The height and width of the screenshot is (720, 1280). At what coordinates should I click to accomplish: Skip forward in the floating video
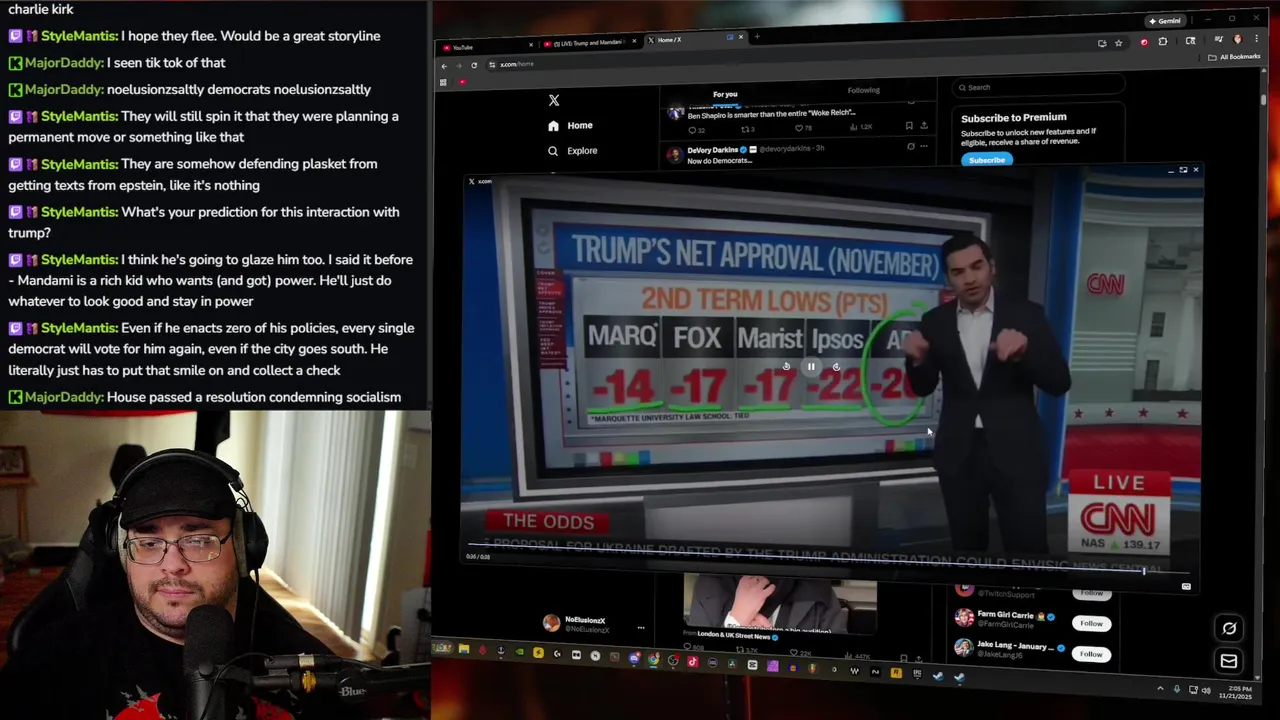click(x=836, y=367)
